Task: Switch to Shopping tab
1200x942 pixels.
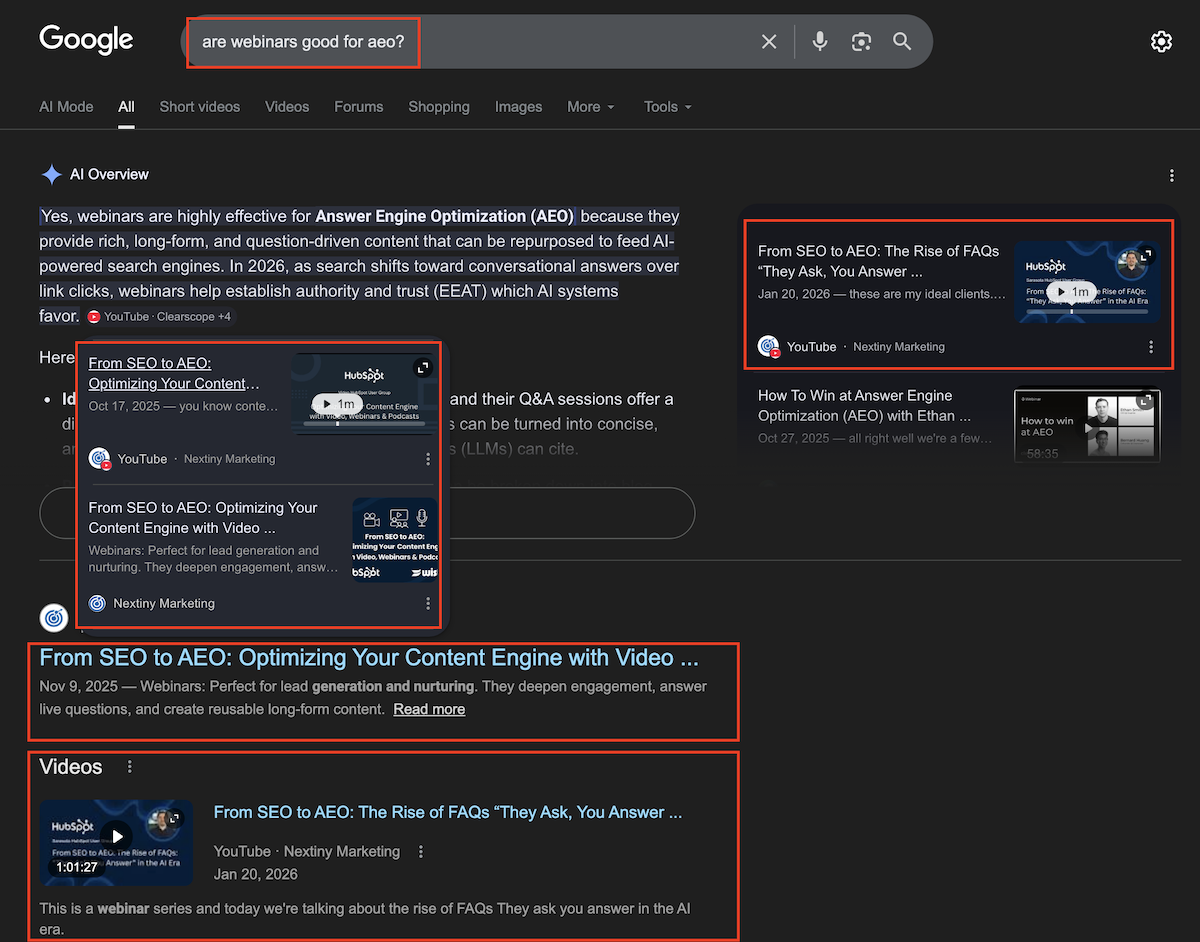Action: click(439, 107)
